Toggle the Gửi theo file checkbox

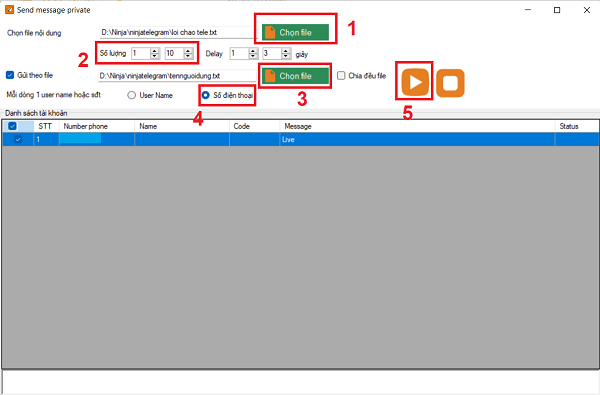pyautogui.click(x=10, y=75)
